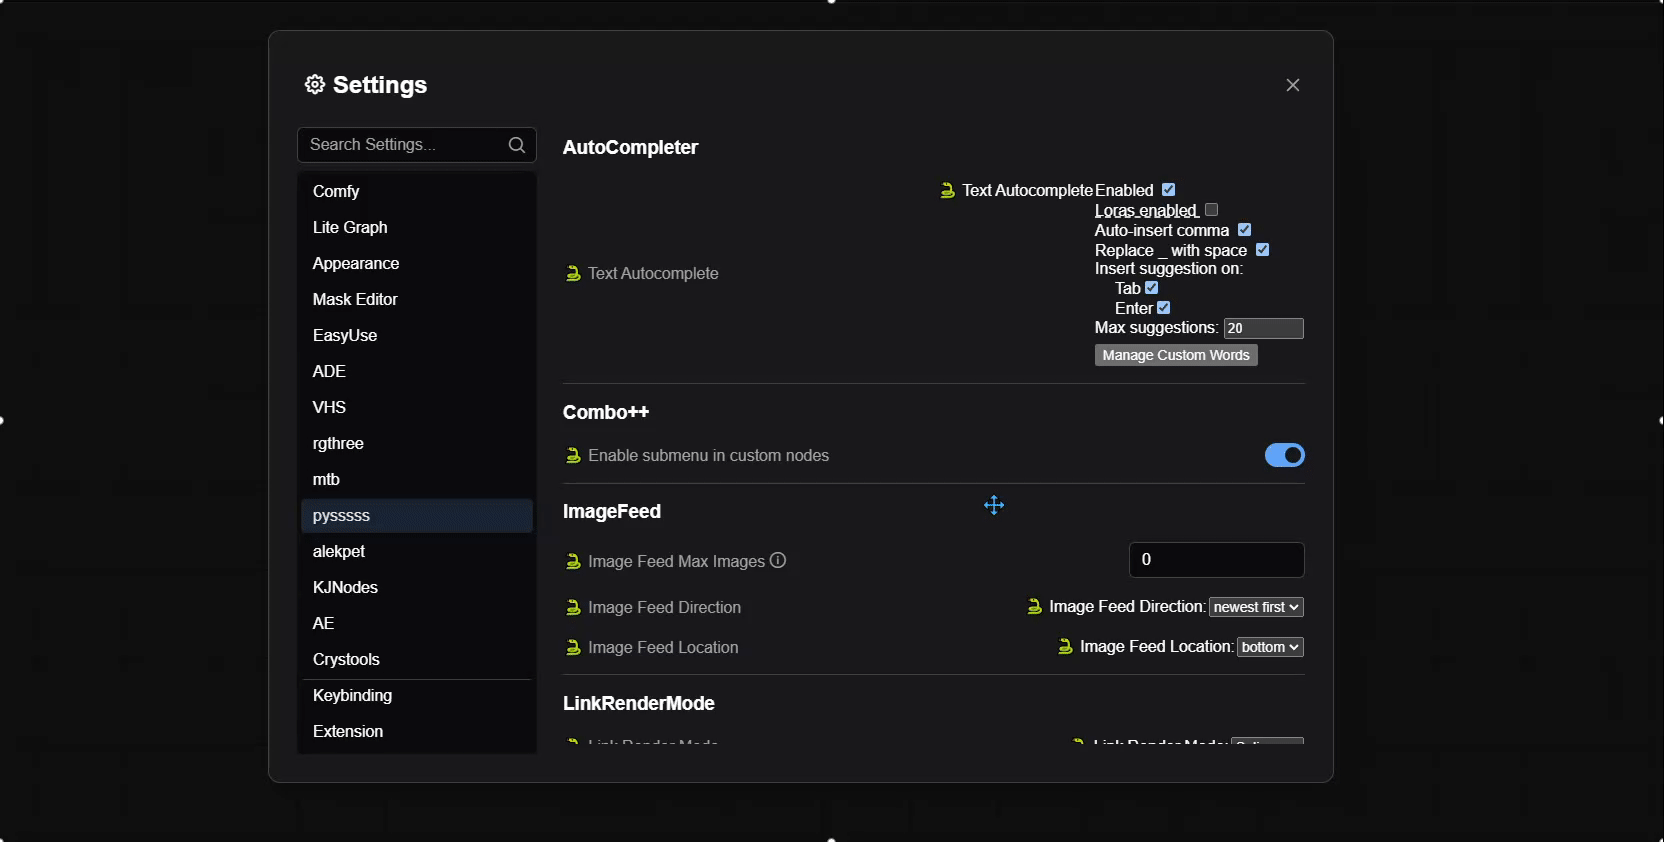Viewport: 1664px width, 842px height.
Task: Enable the Loras enabled checkbox
Action: (1212, 210)
